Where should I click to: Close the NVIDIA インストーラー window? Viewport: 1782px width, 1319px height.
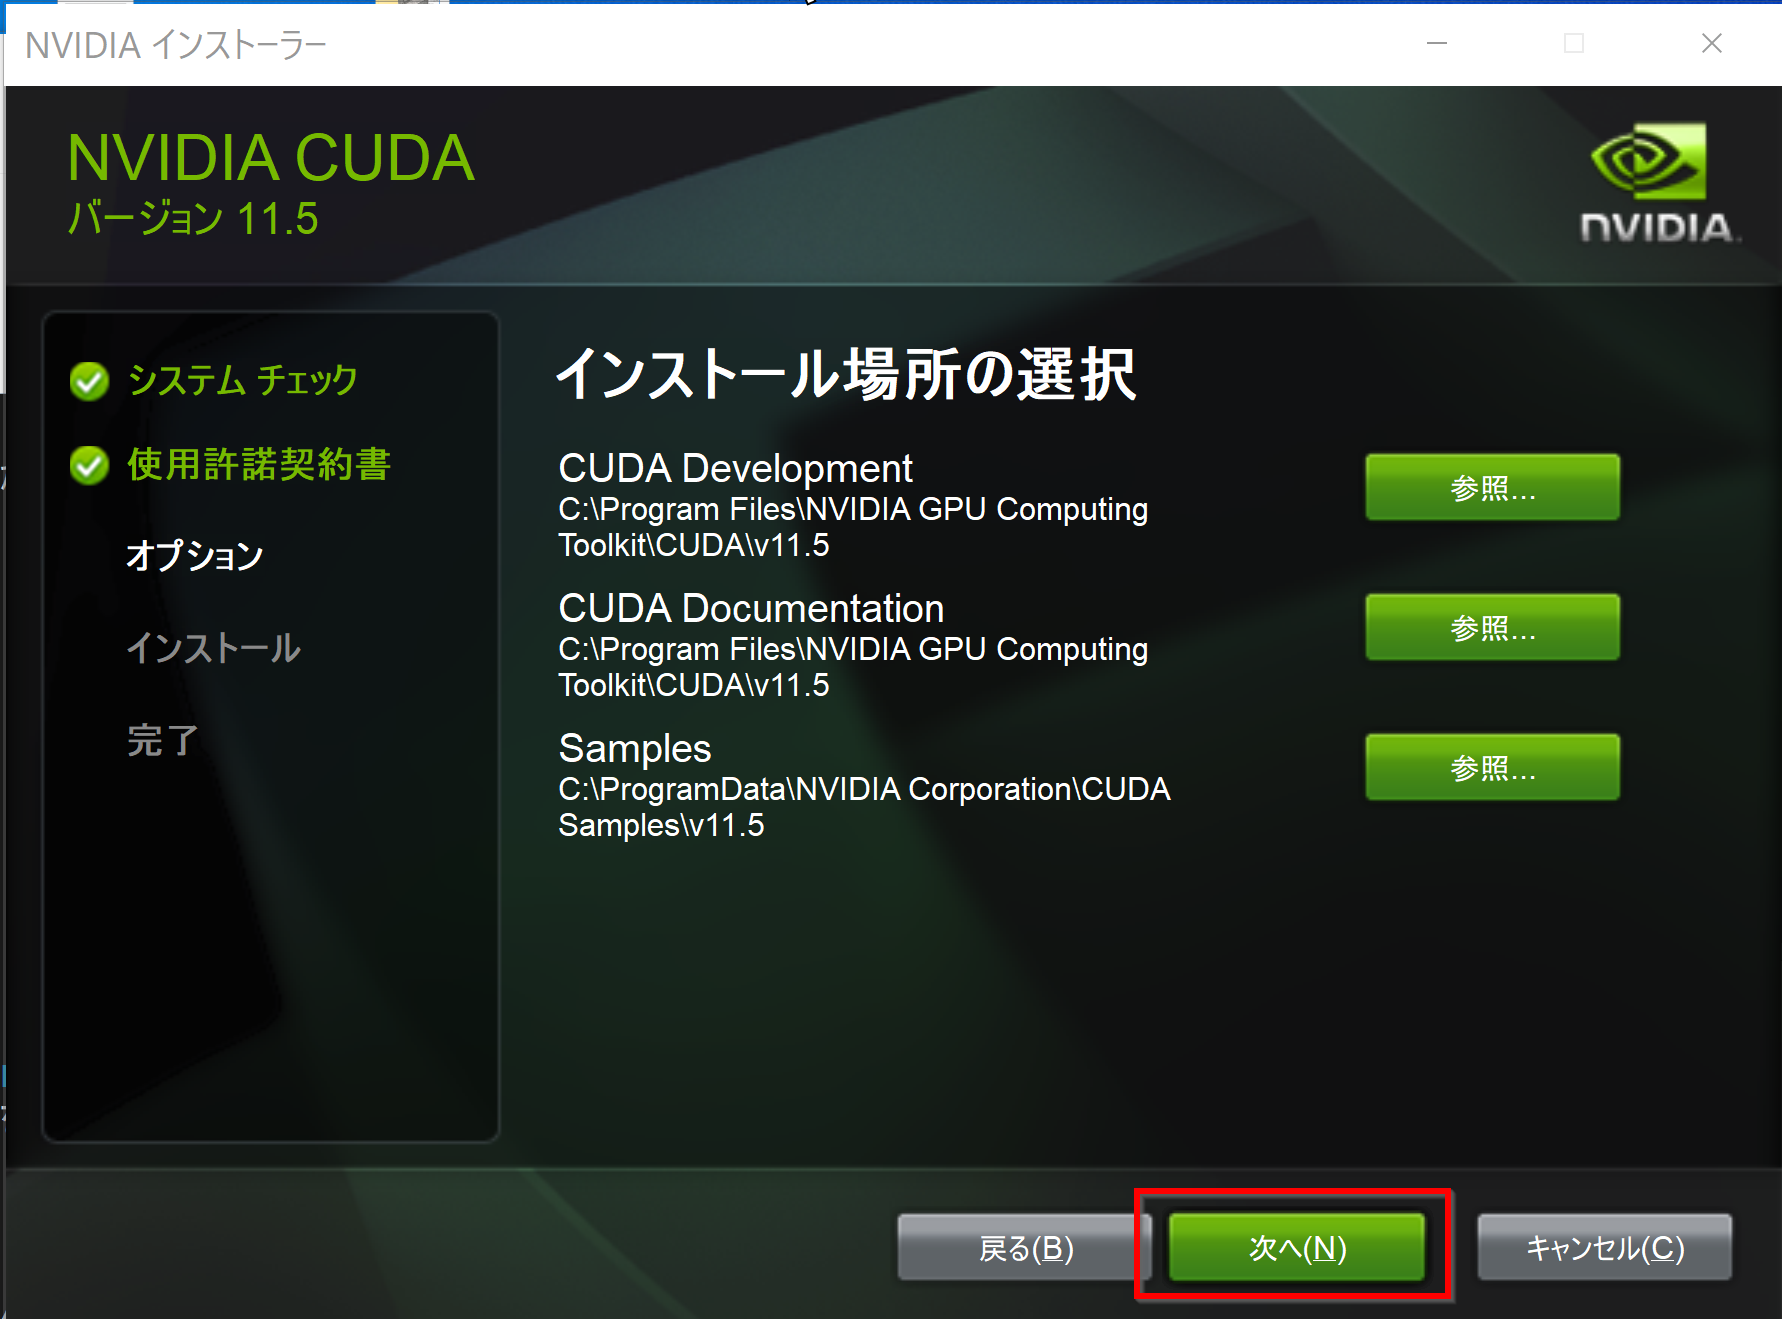click(x=1711, y=43)
